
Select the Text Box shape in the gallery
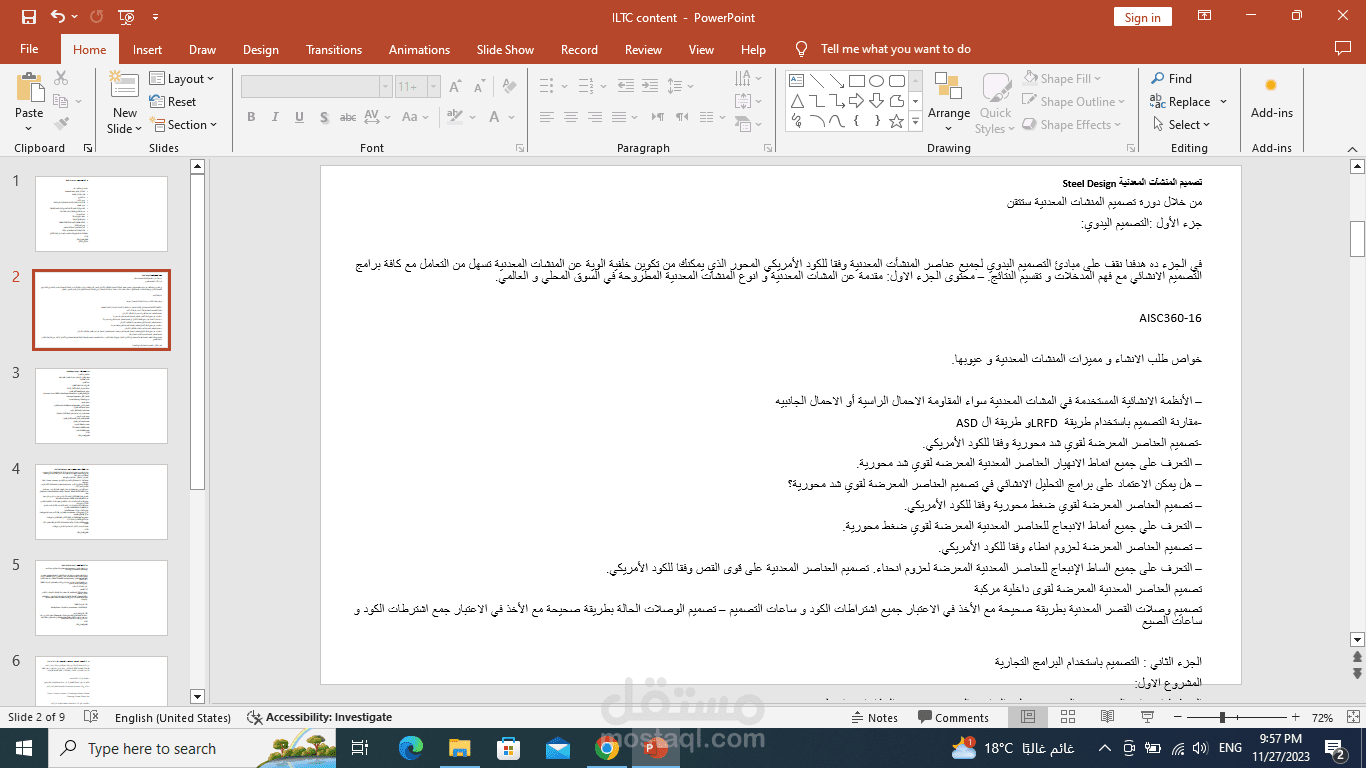click(x=797, y=81)
